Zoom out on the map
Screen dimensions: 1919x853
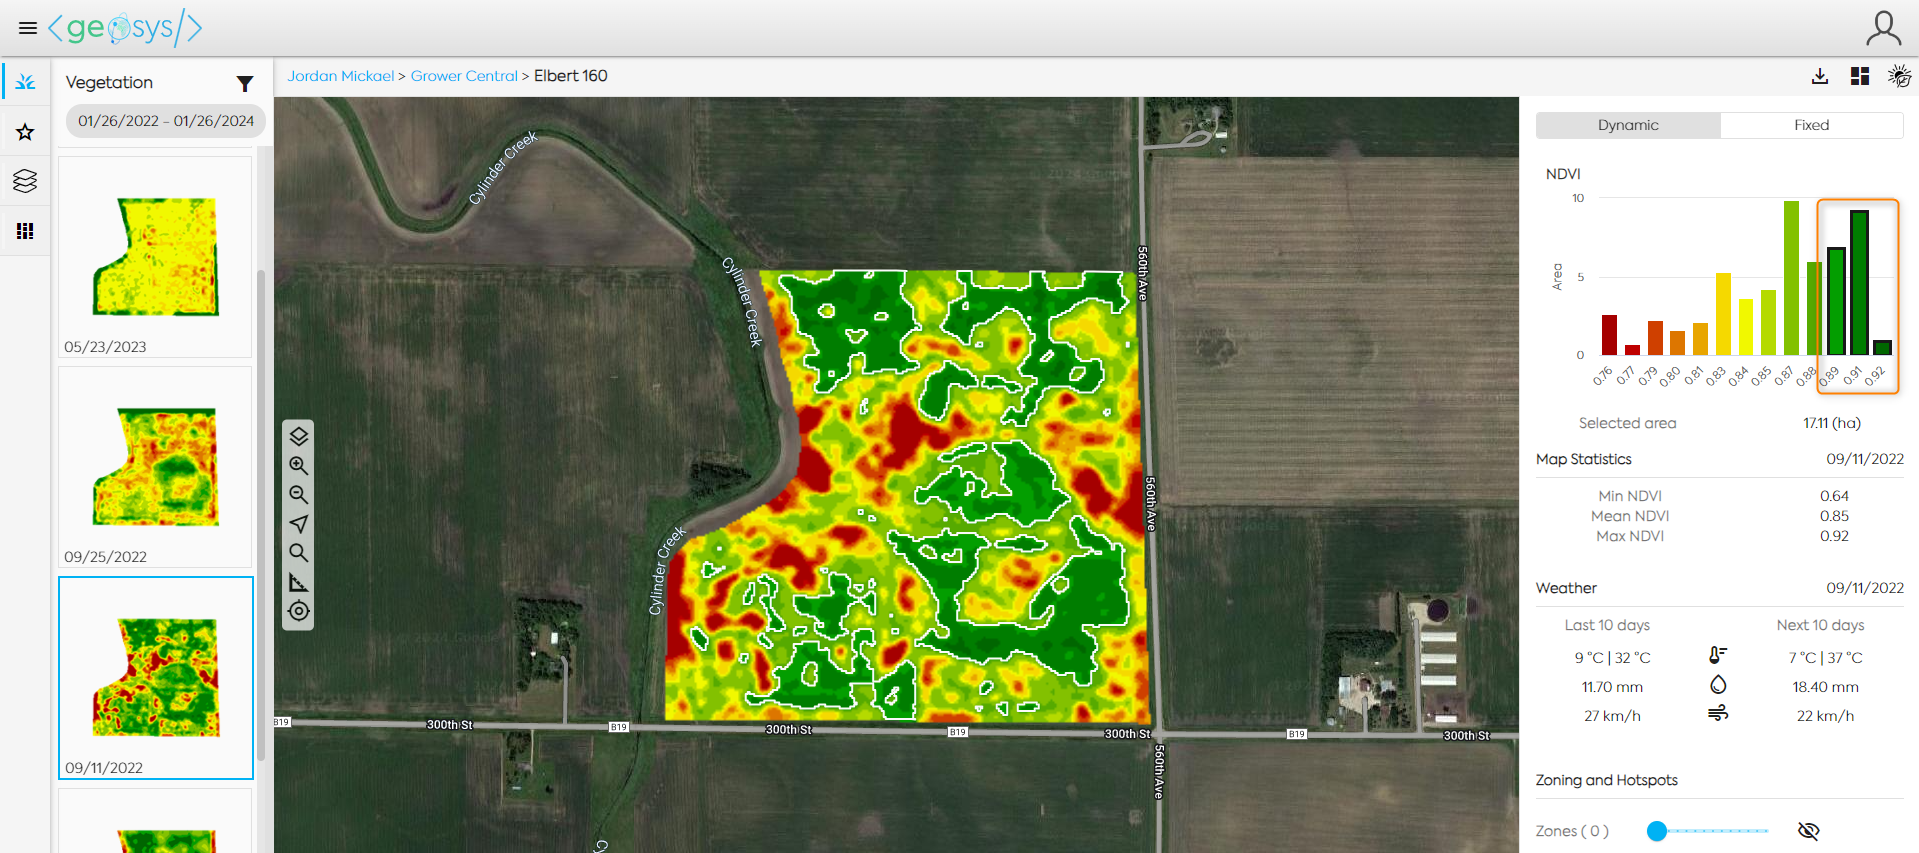tap(298, 494)
